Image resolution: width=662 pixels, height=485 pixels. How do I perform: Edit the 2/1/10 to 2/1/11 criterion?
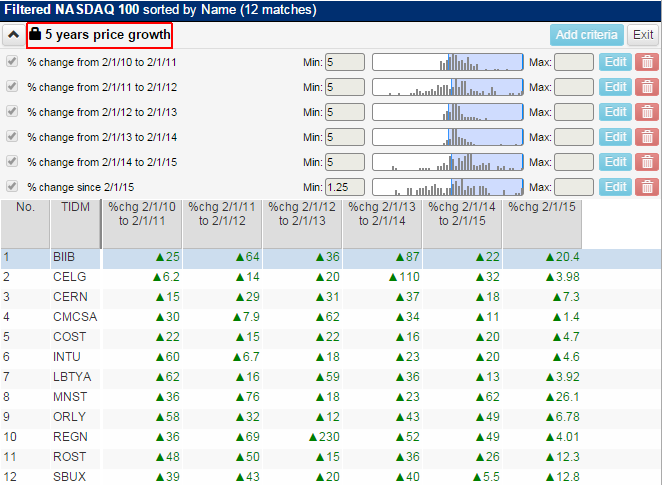[x=616, y=62]
